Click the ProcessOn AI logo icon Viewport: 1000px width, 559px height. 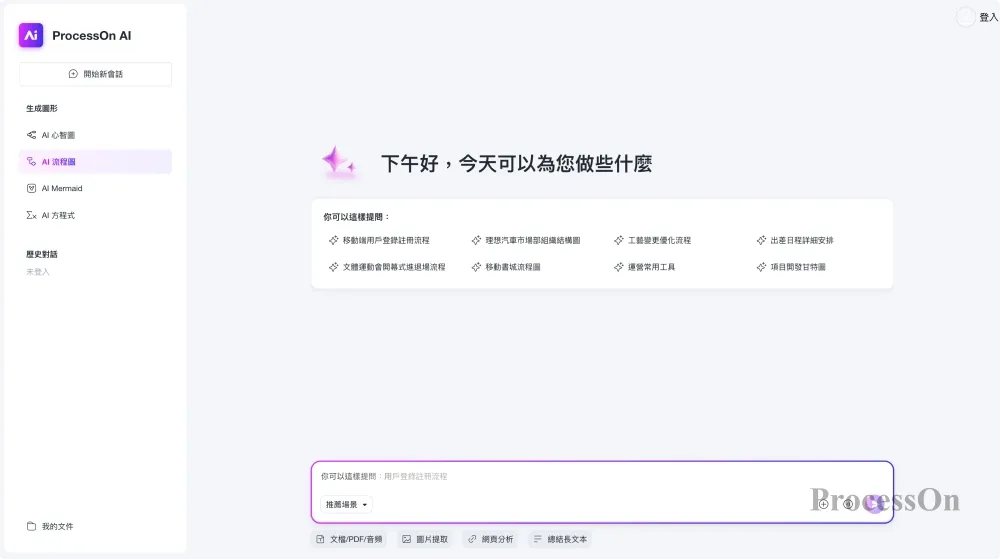[31, 35]
